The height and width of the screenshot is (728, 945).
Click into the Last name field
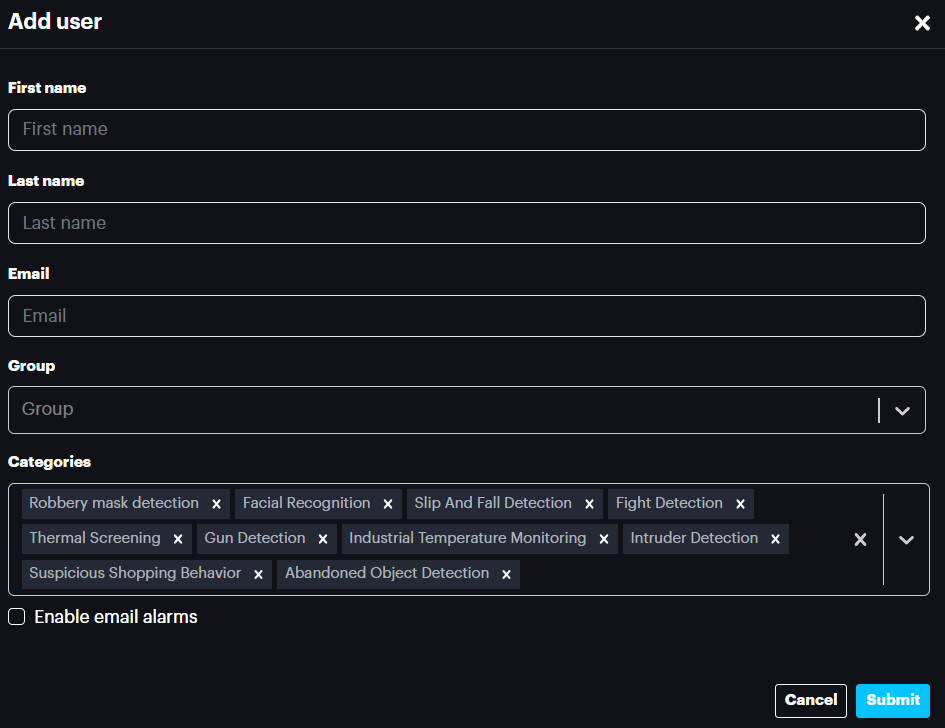[x=466, y=223]
